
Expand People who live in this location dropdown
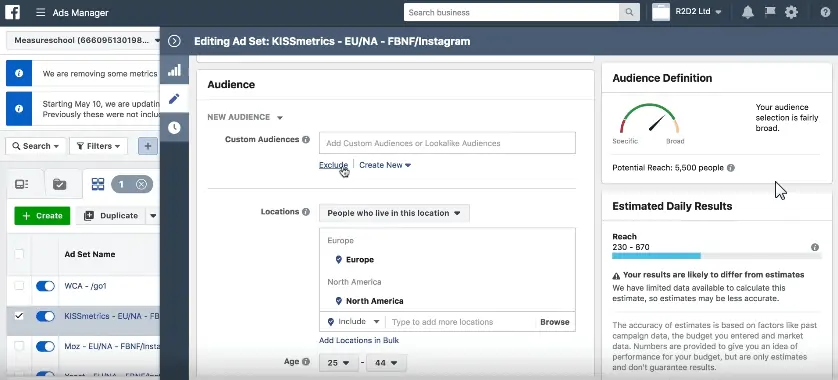(x=394, y=213)
